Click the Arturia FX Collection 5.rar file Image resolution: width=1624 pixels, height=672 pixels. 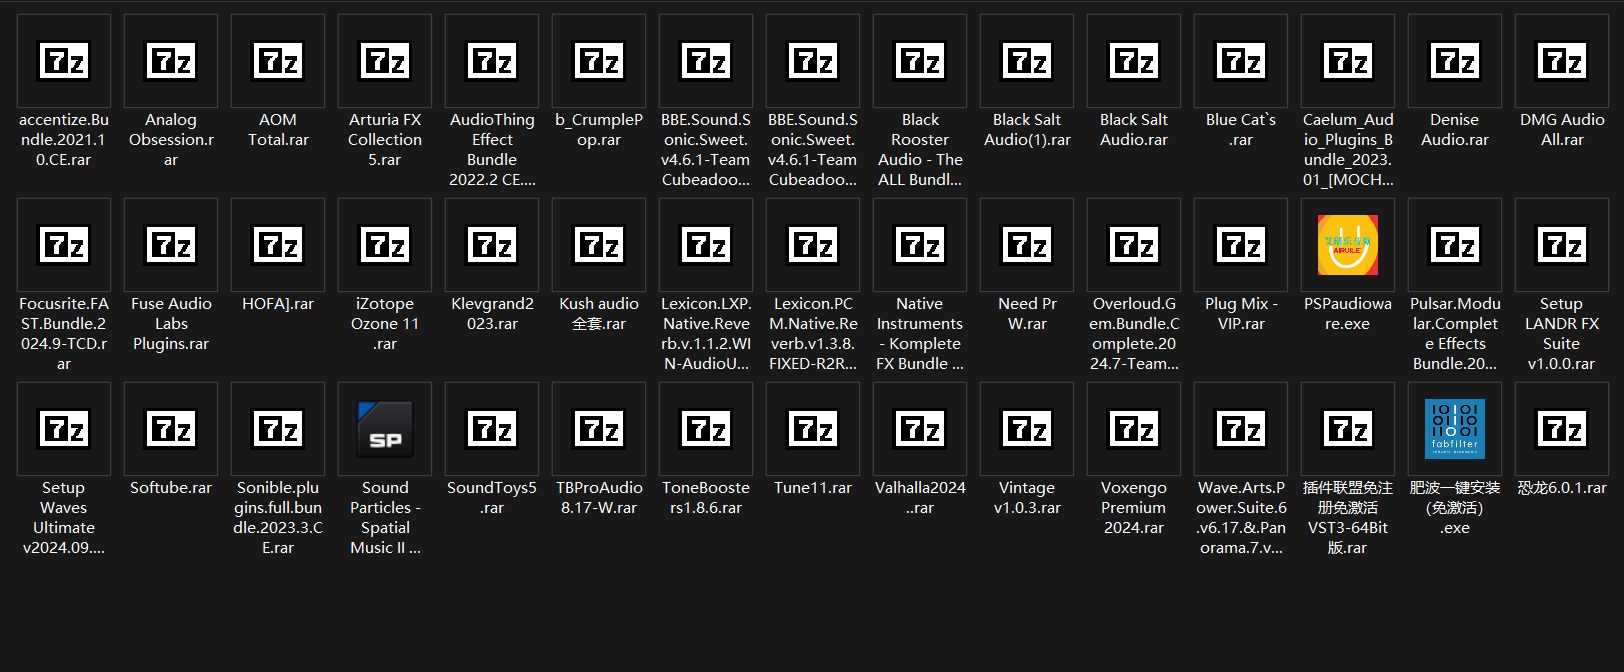pyautogui.click(x=385, y=61)
